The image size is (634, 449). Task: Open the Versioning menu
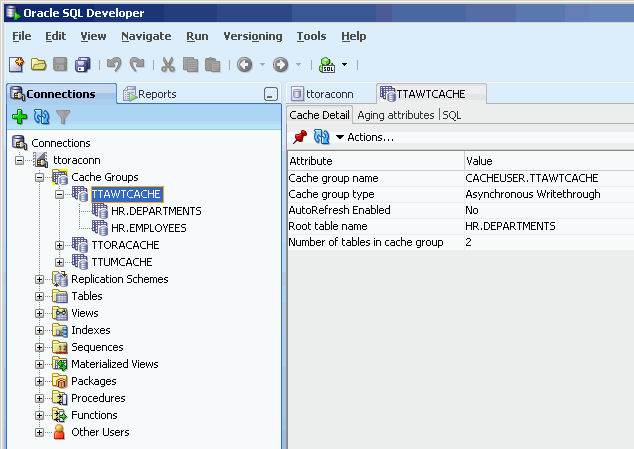pos(253,36)
